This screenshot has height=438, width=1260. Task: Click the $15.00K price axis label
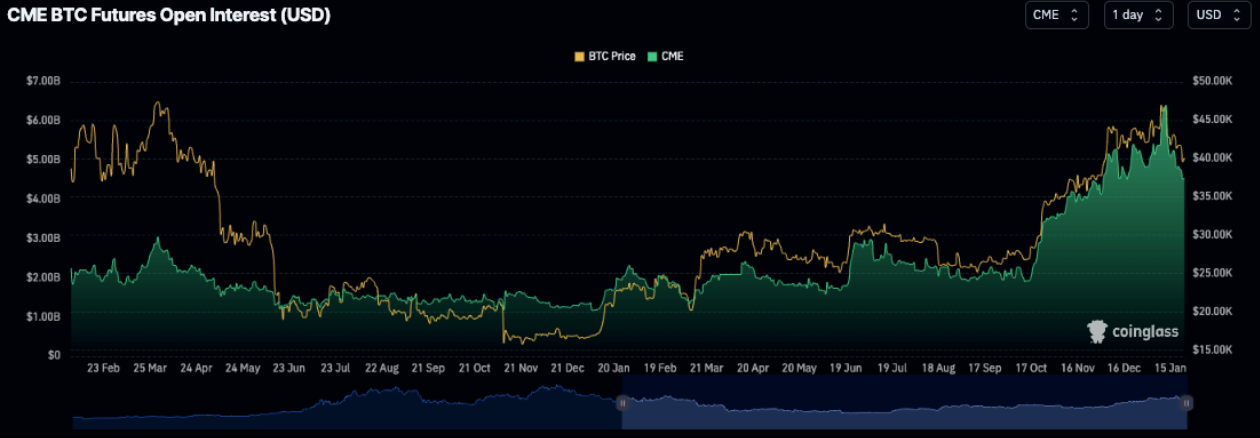point(1213,349)
